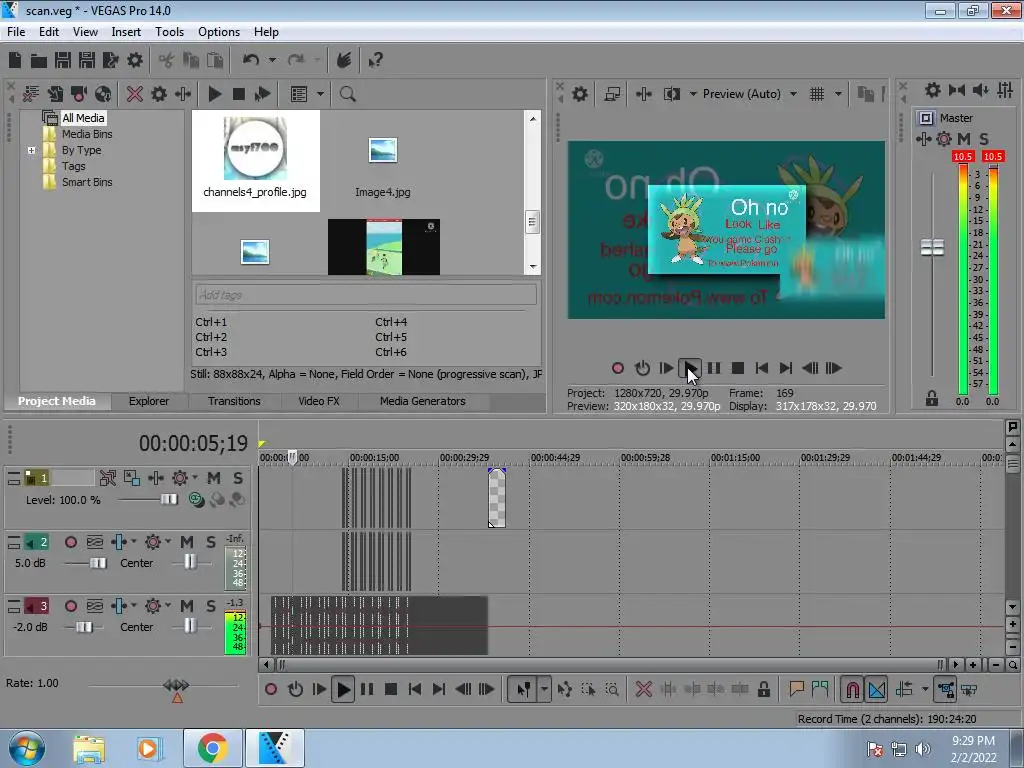Open the Insert menu
The image size is (1024, 768).
tap(126, 32)
